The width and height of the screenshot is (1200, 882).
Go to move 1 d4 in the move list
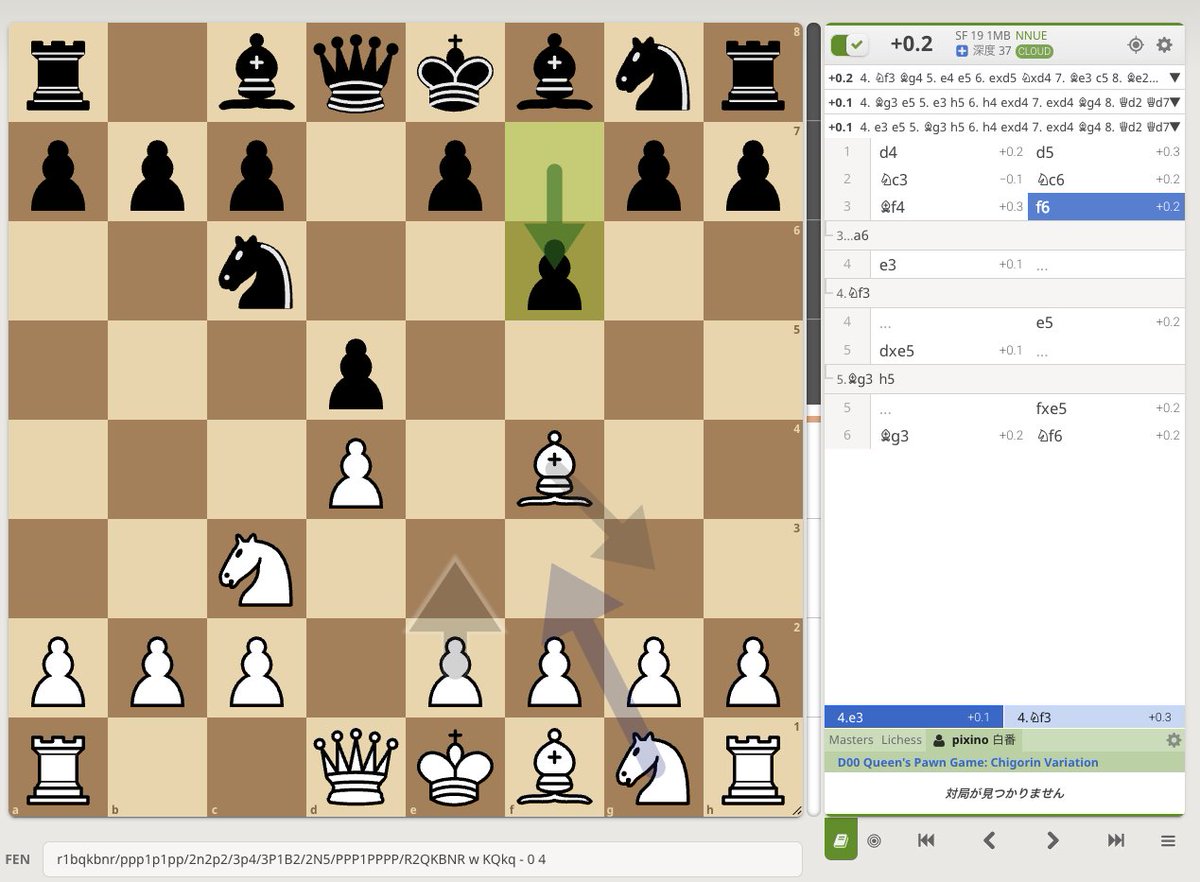point(948,153)
